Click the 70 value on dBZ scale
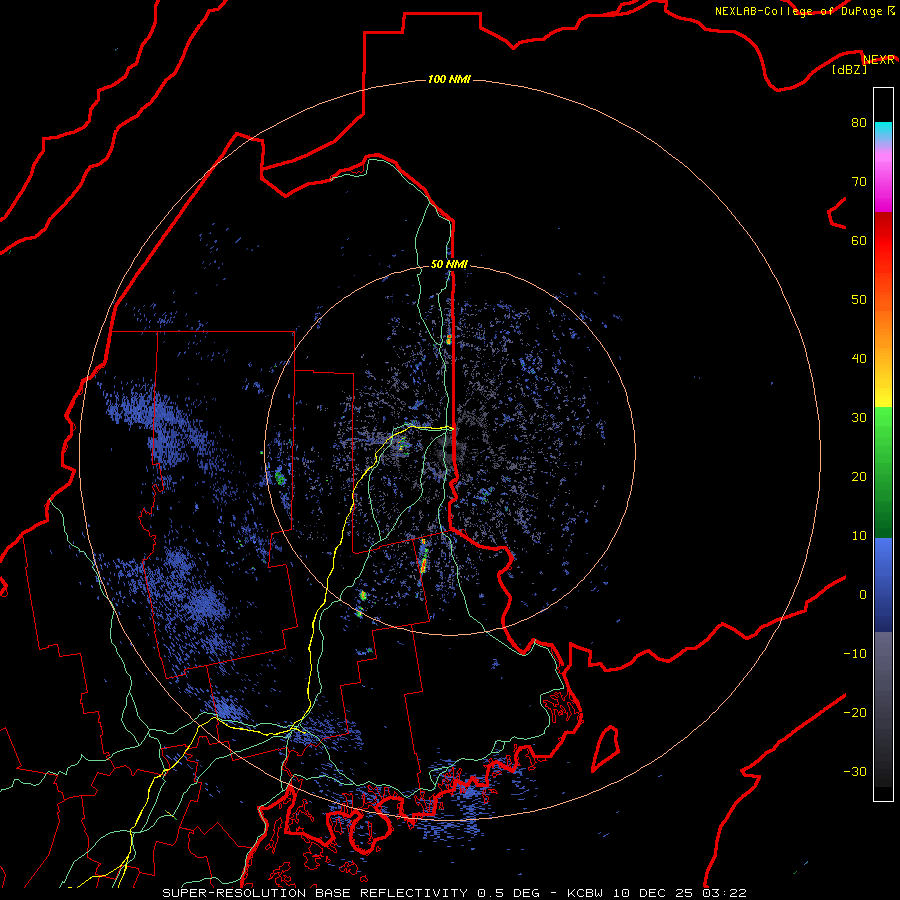The height and width of the screenshot is (900, 900). point(859,182)
